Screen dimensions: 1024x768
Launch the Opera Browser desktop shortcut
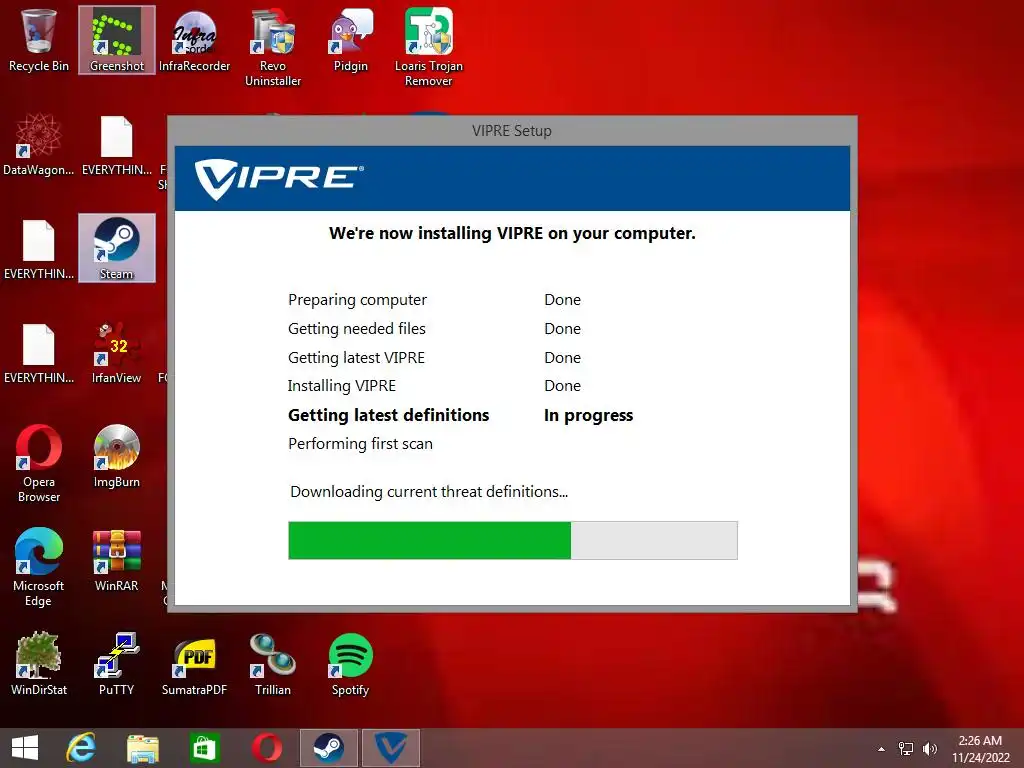click(39, 463)
